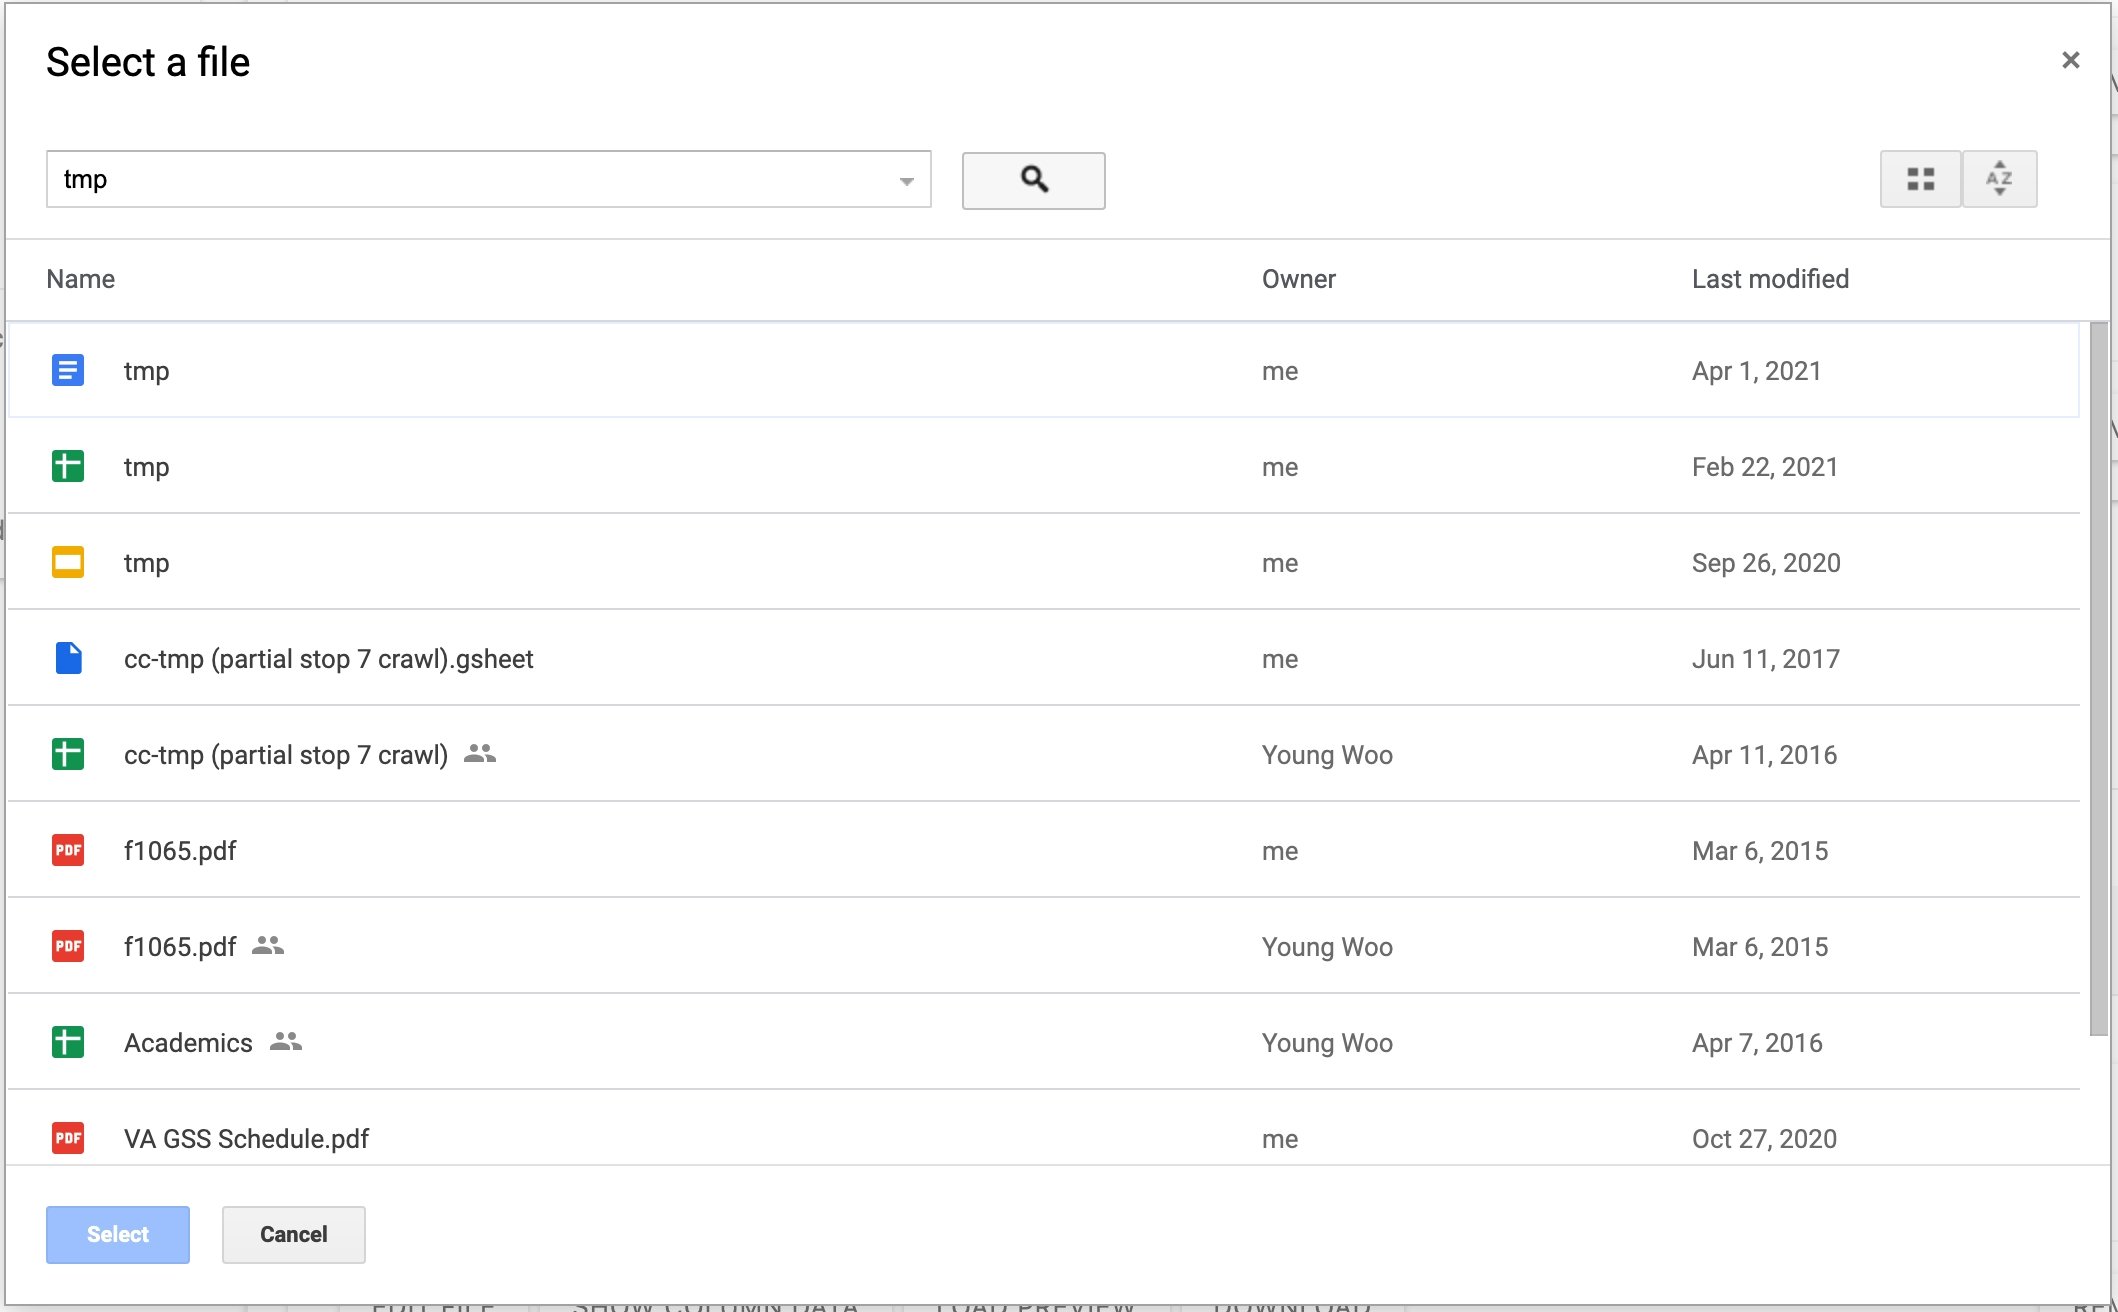Click the Google Slides icon for tmp
Image resolution: width=2118 pixels, height=1312 pixels.
point(68,563)
